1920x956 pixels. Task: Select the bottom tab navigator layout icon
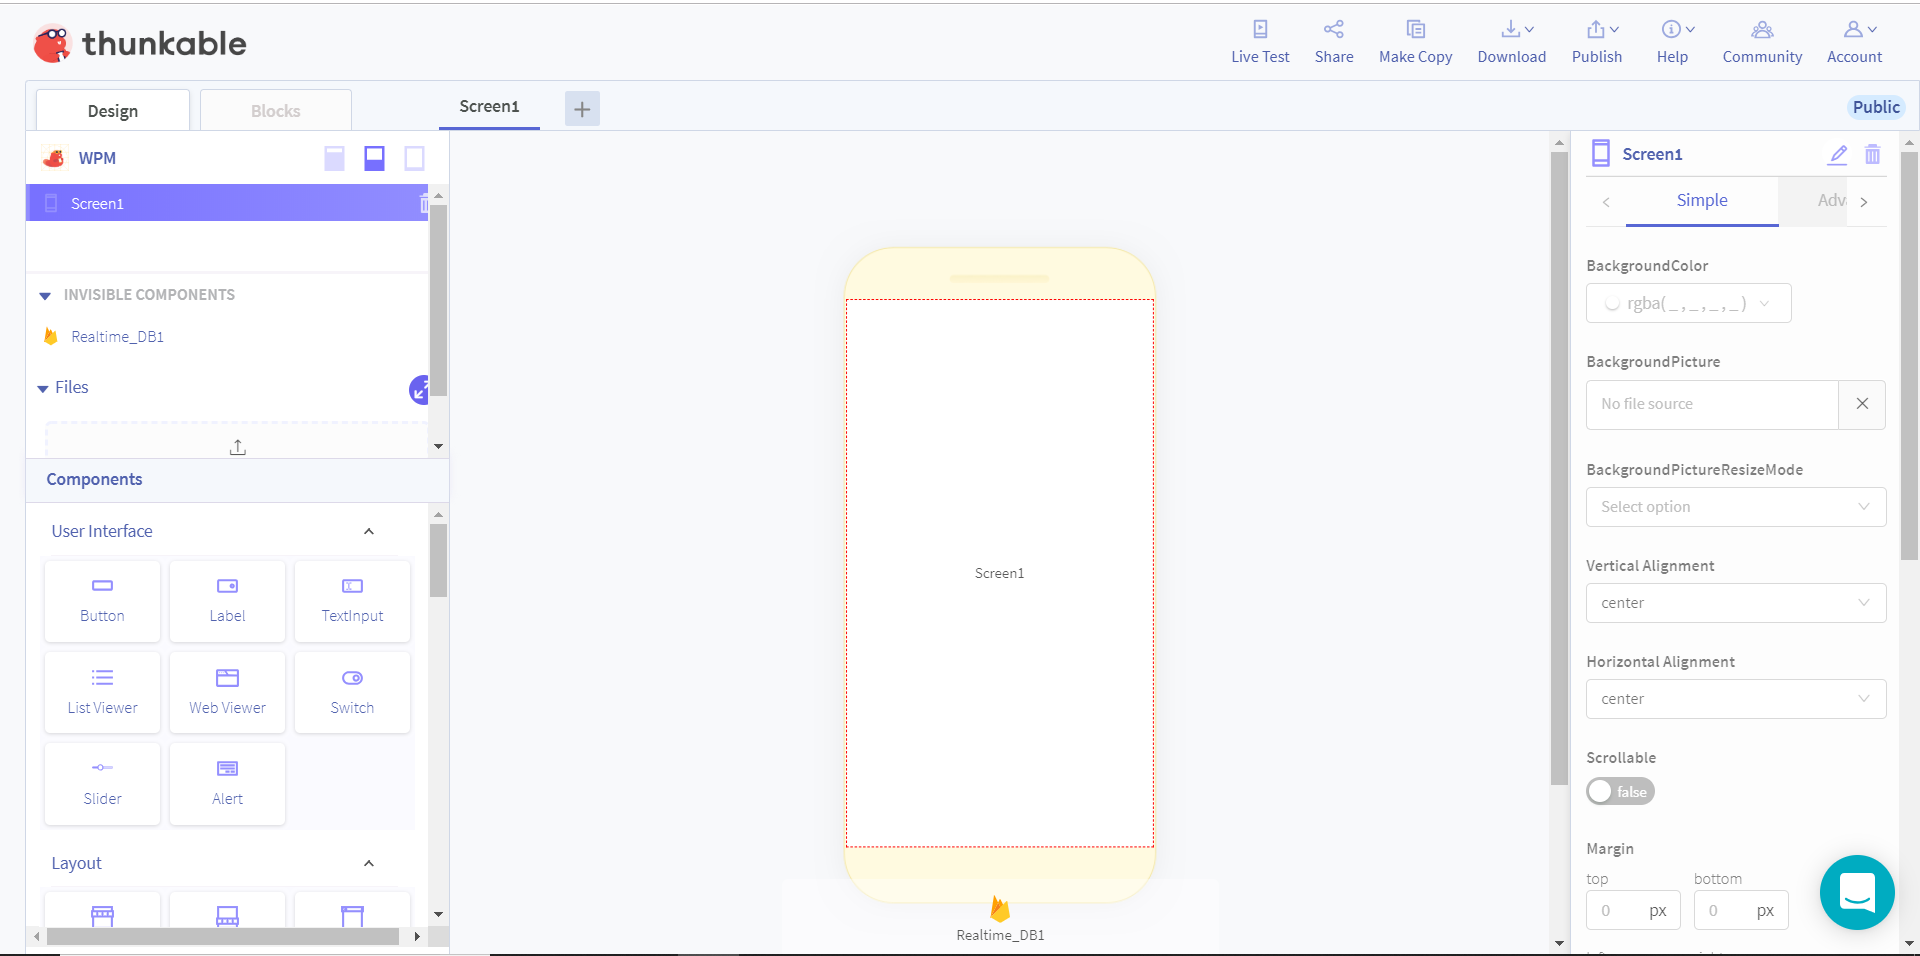click(374, 158)
